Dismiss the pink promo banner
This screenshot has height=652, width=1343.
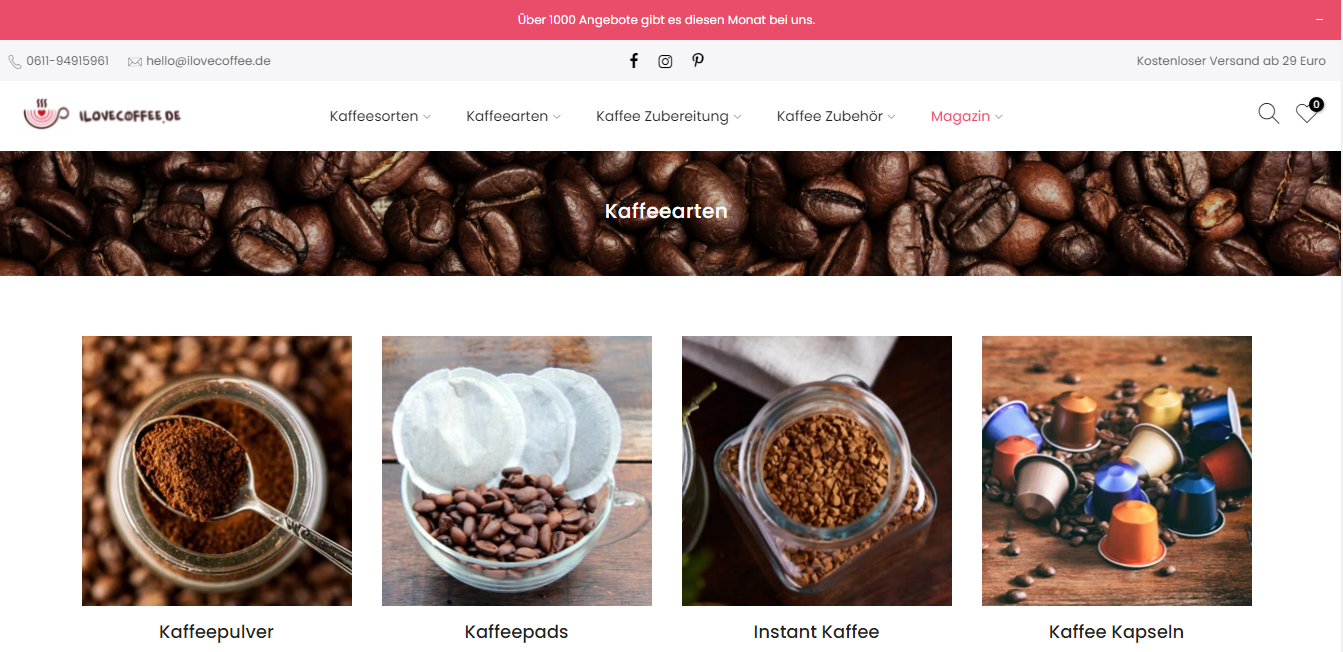[x=1319, y=20]
